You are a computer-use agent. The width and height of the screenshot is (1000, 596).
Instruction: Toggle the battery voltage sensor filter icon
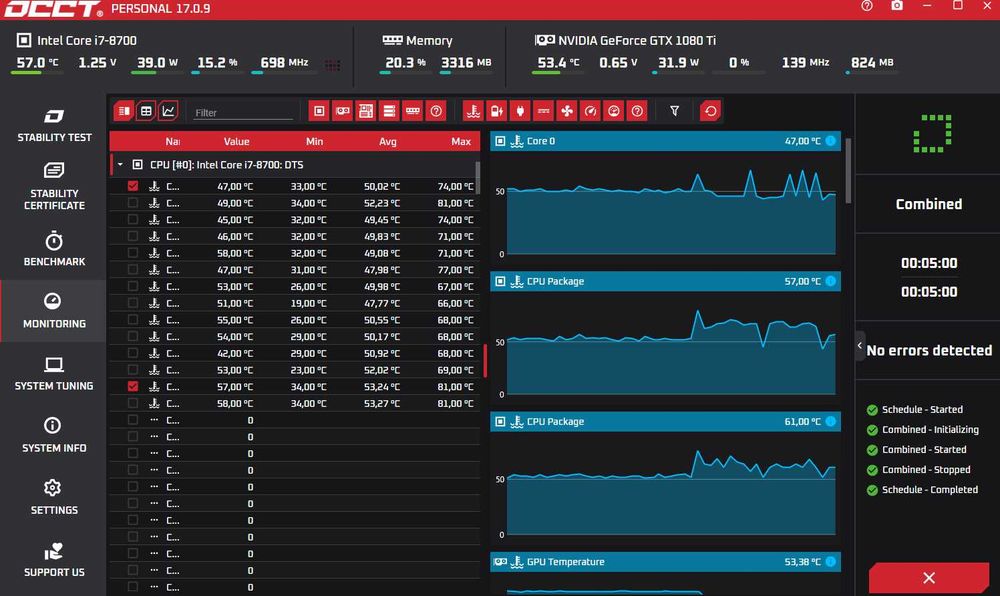pyautogui.click(x=497, y=111)
